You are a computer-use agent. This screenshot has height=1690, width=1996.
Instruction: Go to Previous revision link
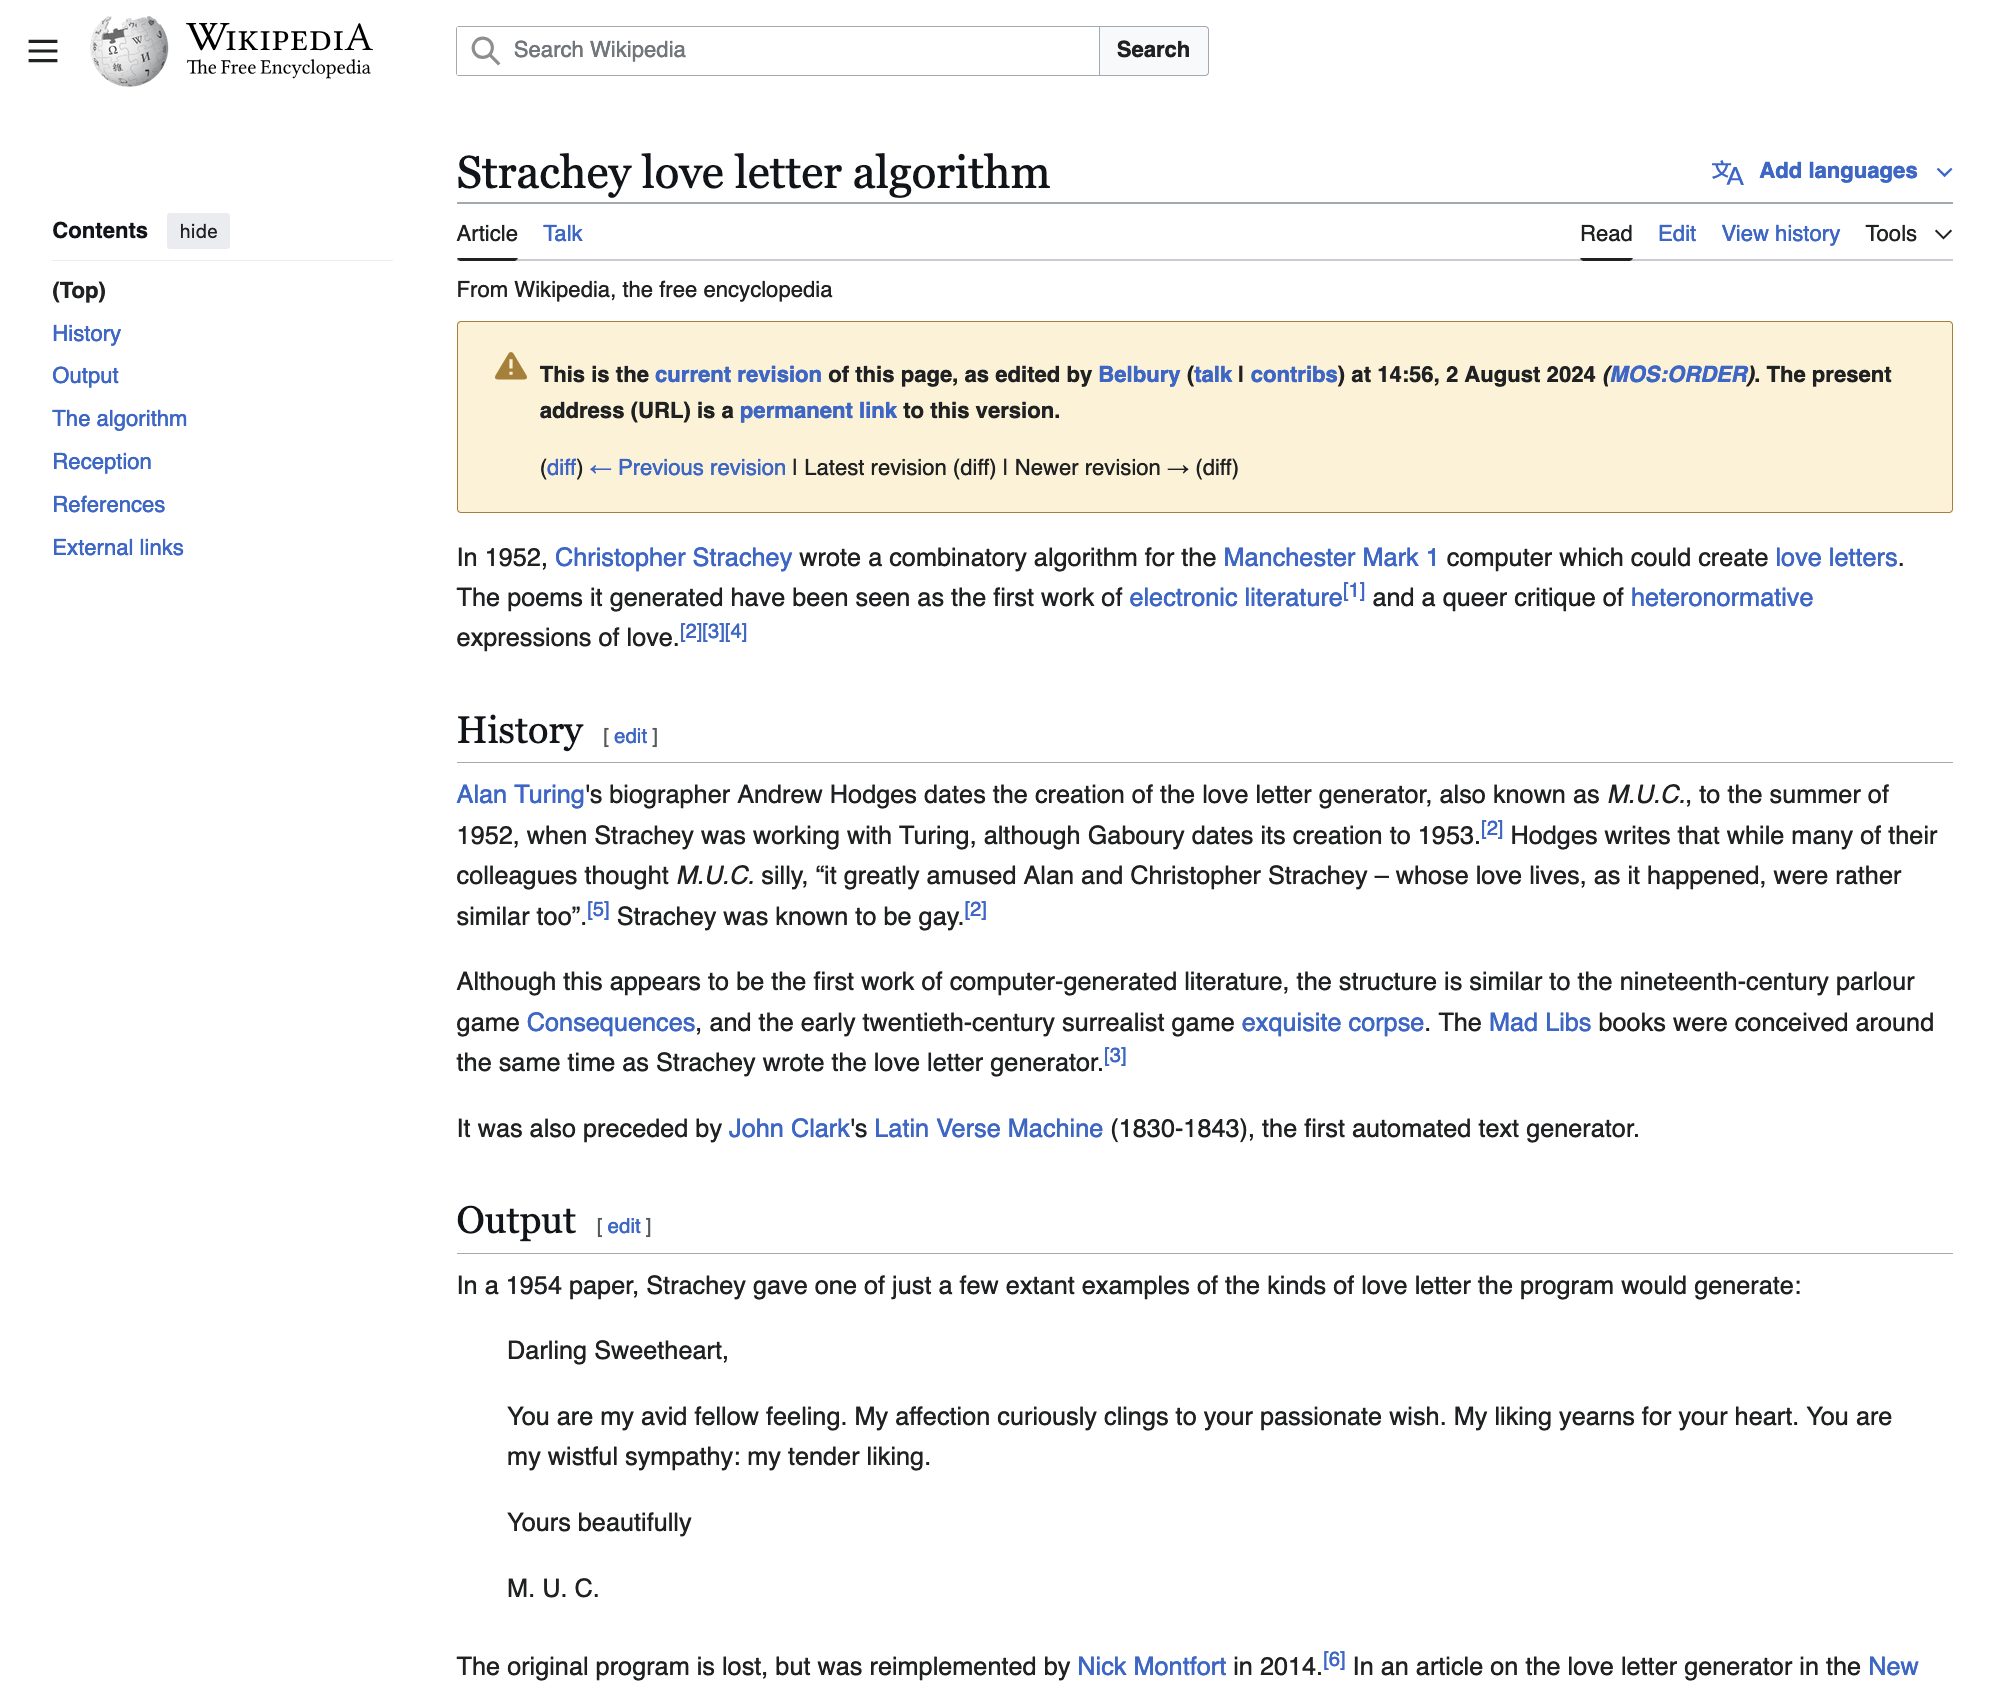point(701,468)
